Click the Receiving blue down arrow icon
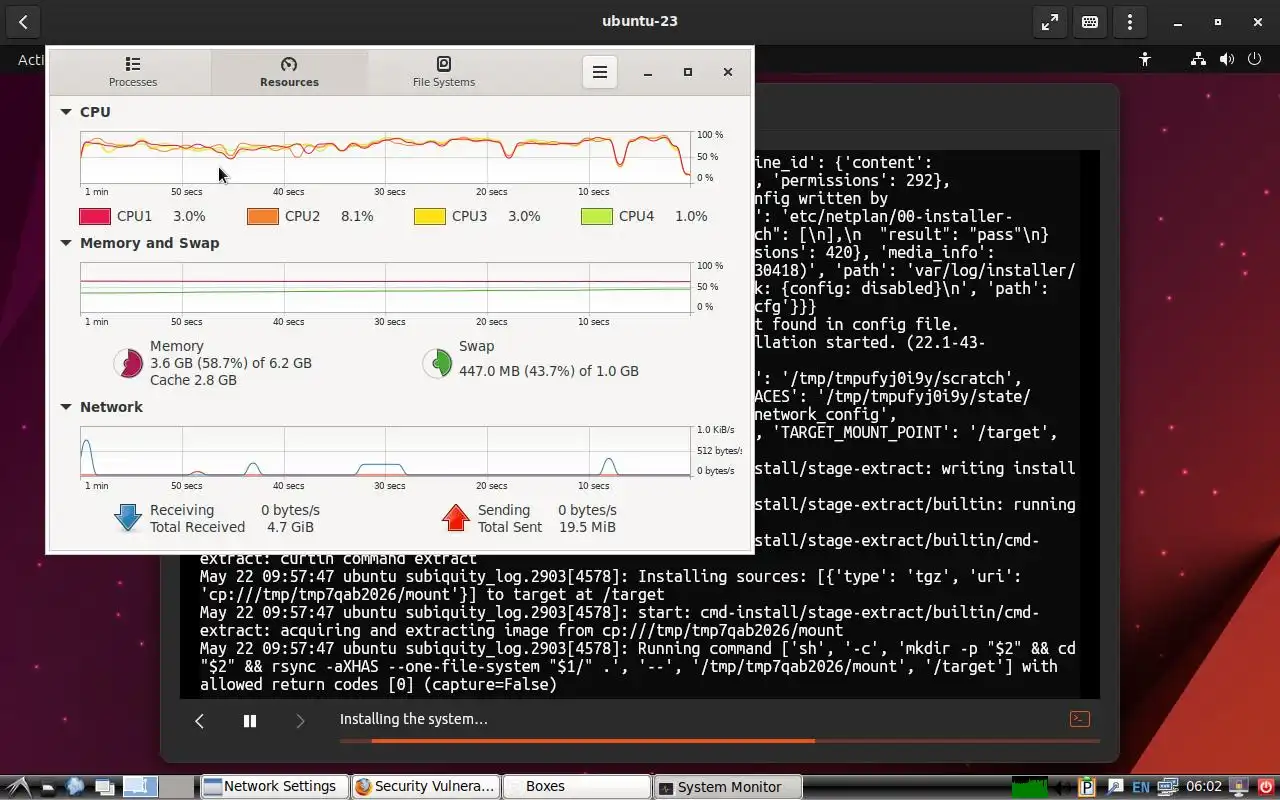Screen dimensions: 1280x800 (128, 517)
